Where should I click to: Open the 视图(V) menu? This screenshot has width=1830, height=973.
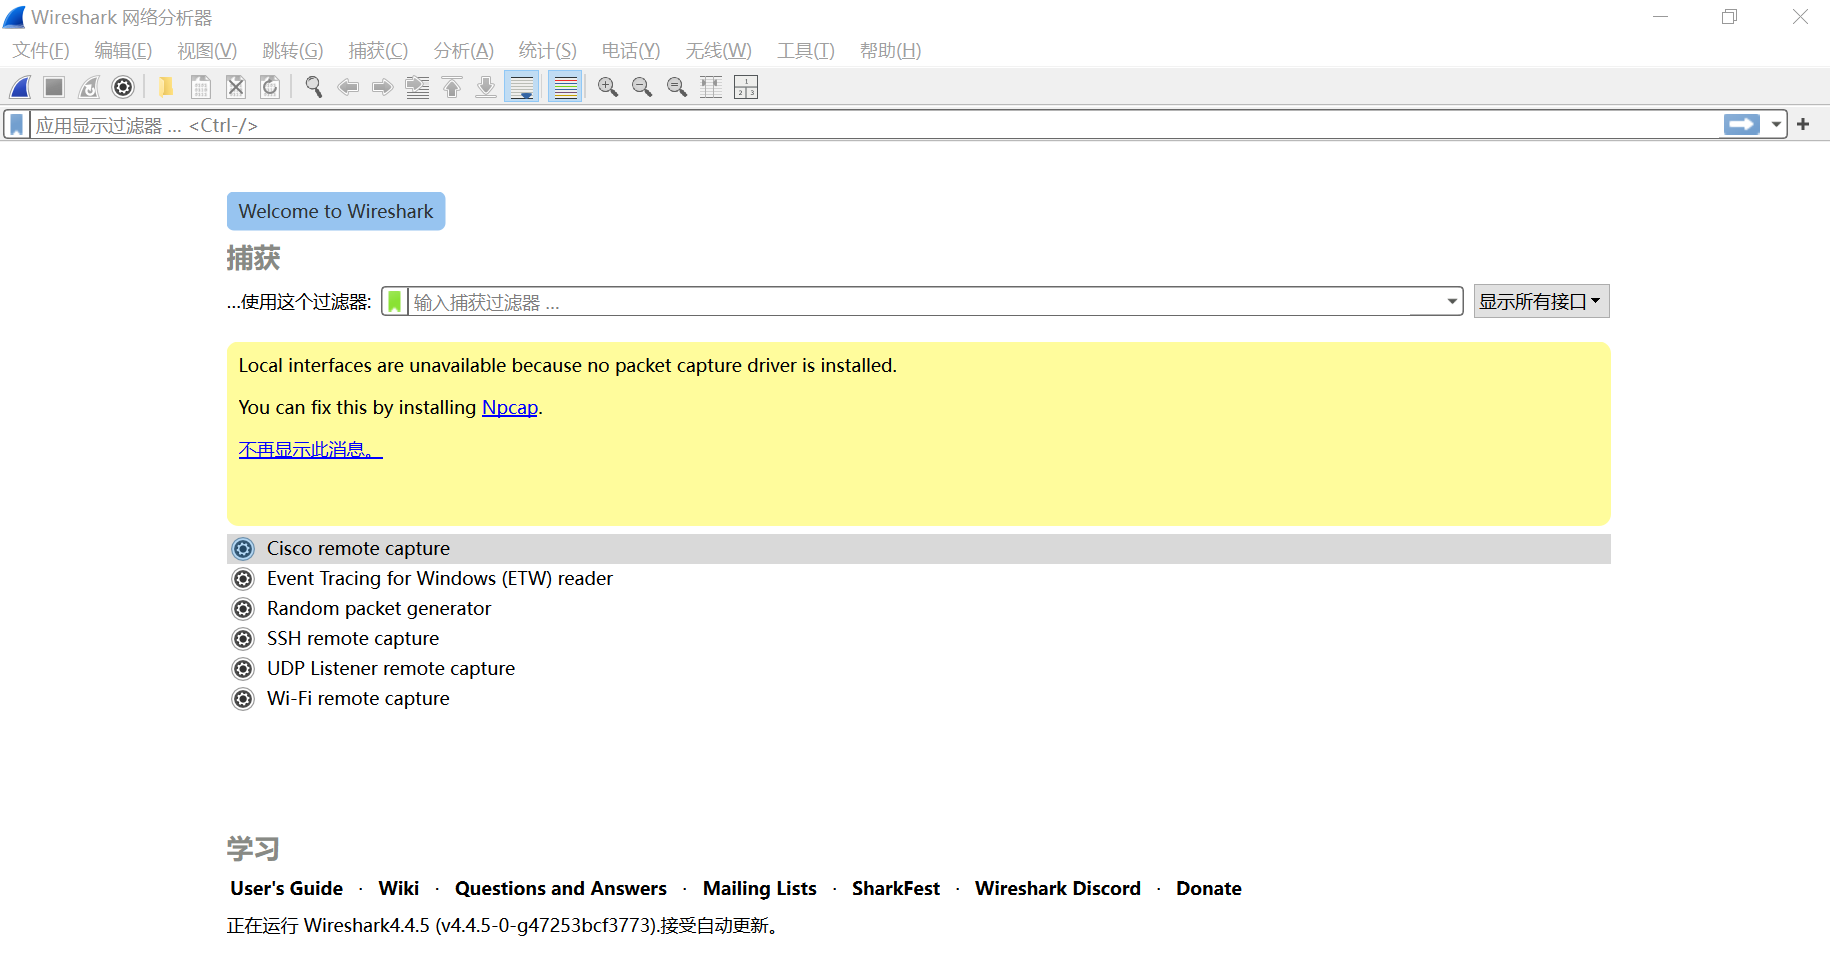(x=207, y=51)
